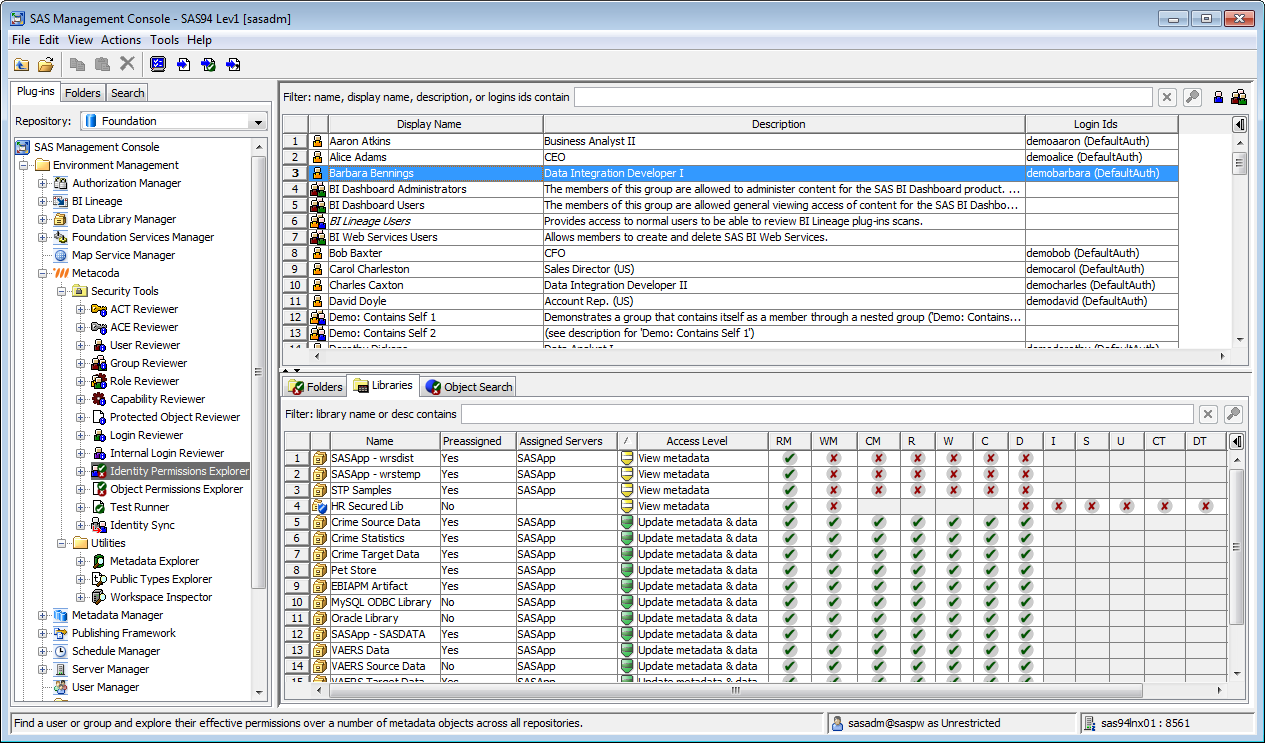Select the Bob Baxter row

(730, 253)
